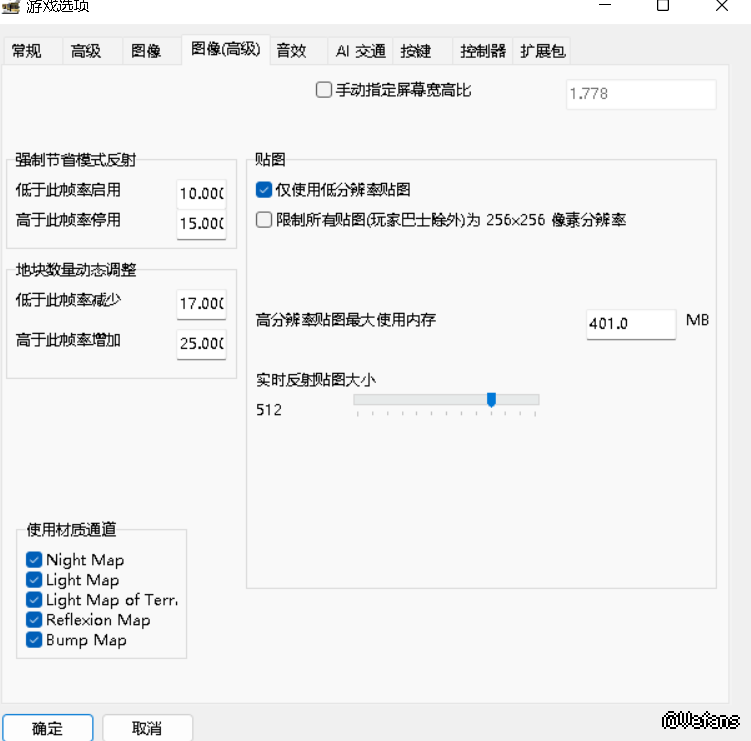Image resolution: width=751 pixels, height=741 pixels.
Task: Click the 高分辨率贴图最大使用内存 input field
Action: click(630, 324)
